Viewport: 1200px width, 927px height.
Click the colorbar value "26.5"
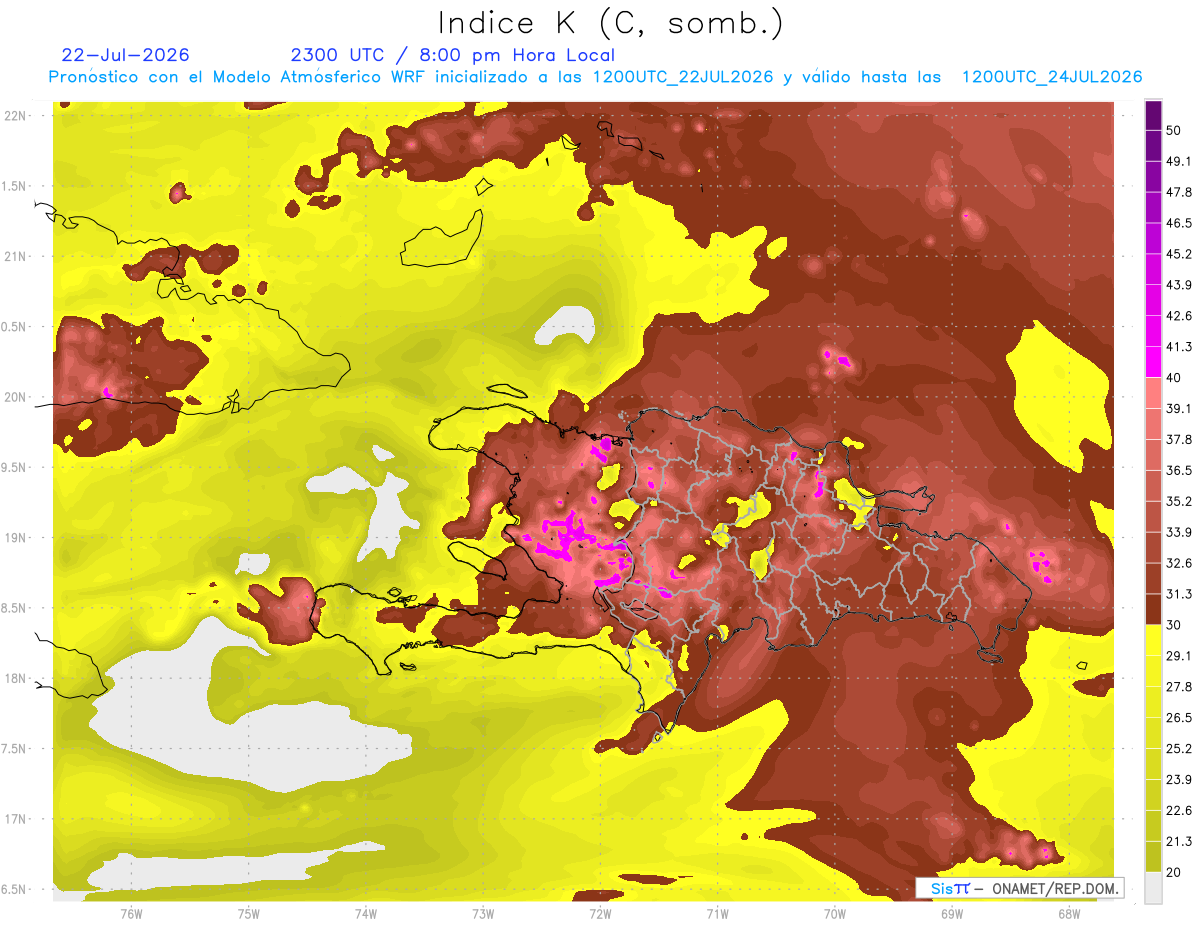click(x=1178, y=717)
